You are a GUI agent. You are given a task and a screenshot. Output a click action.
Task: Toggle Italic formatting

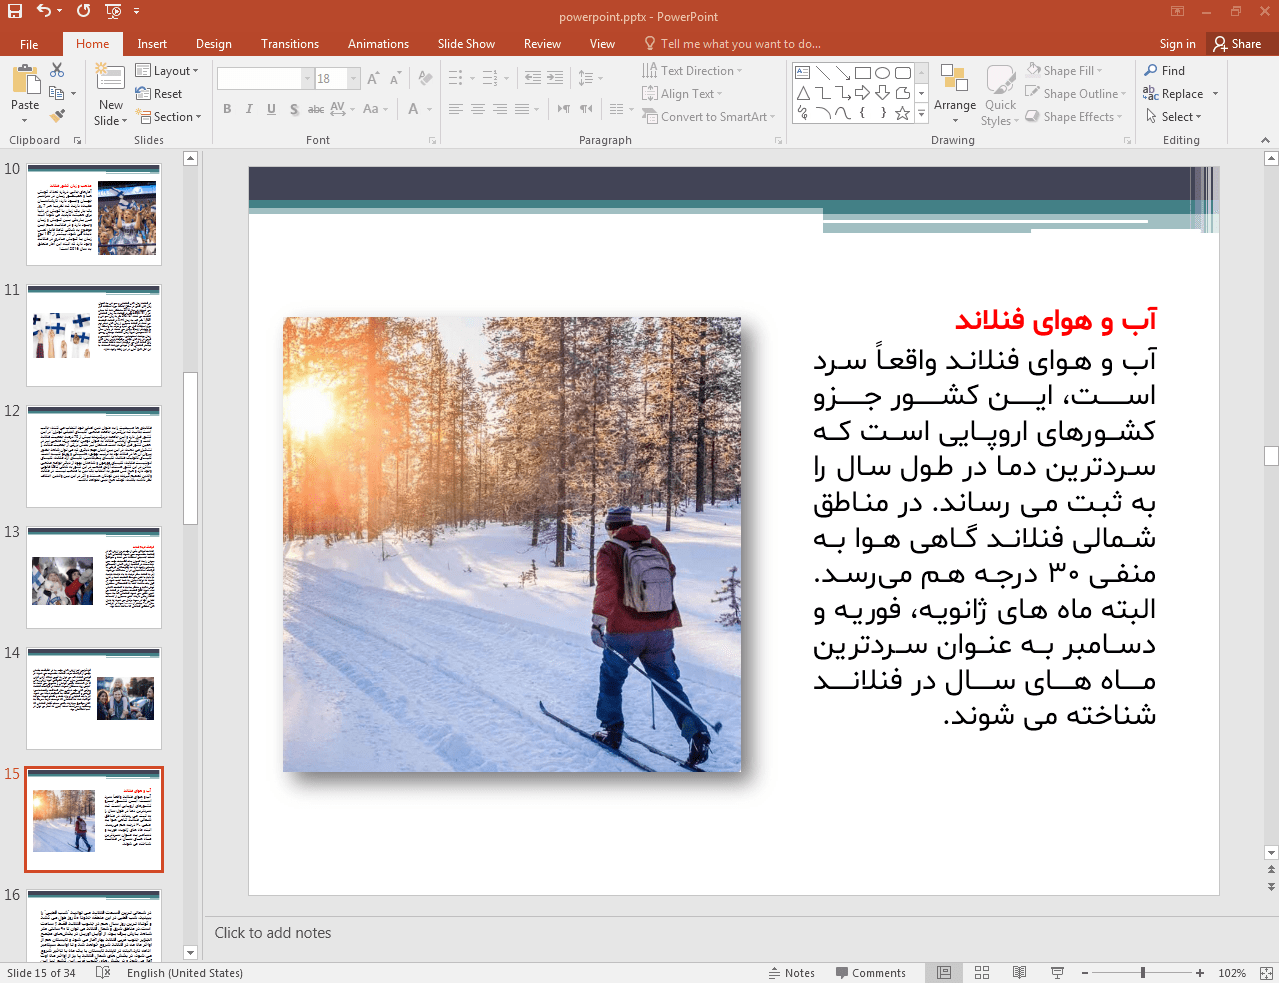249,109
